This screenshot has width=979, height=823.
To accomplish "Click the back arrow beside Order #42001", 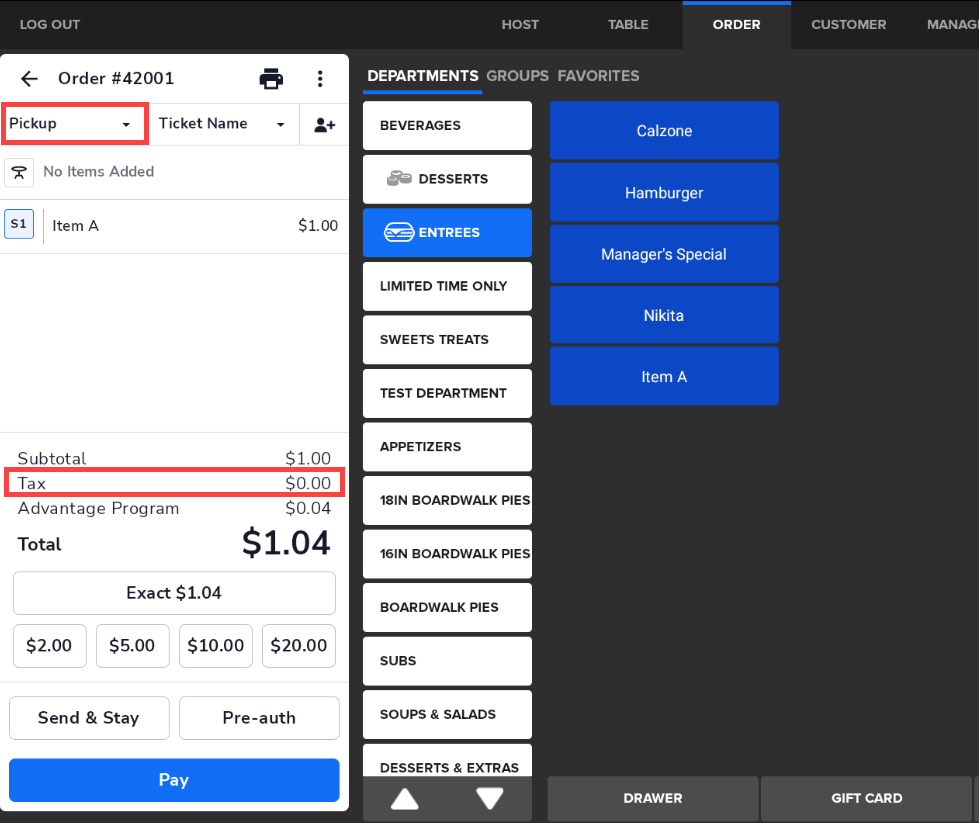I will 29,79.
